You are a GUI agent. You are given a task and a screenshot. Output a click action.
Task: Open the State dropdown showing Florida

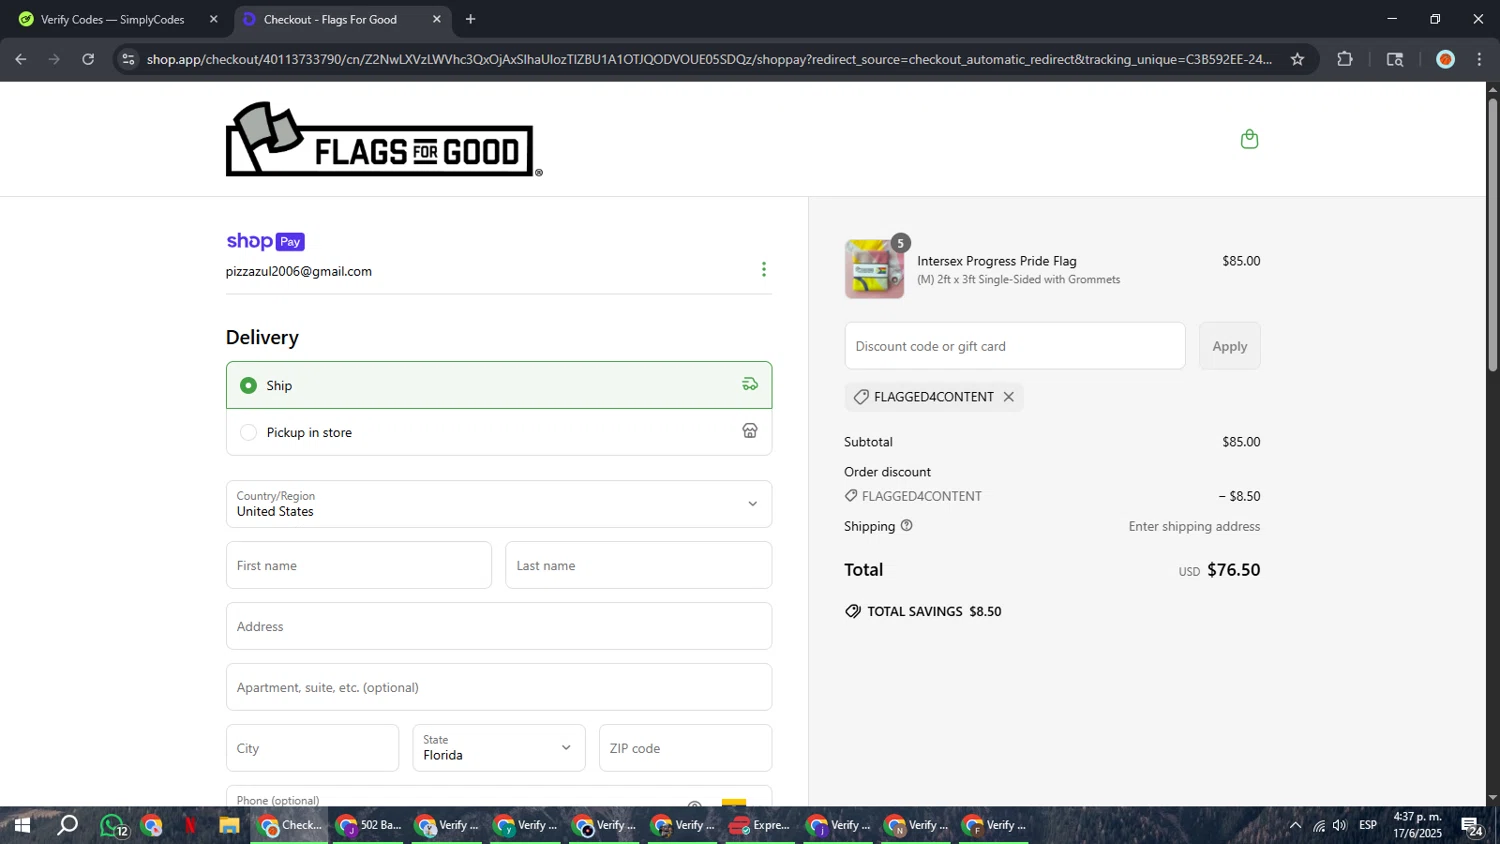499,748
